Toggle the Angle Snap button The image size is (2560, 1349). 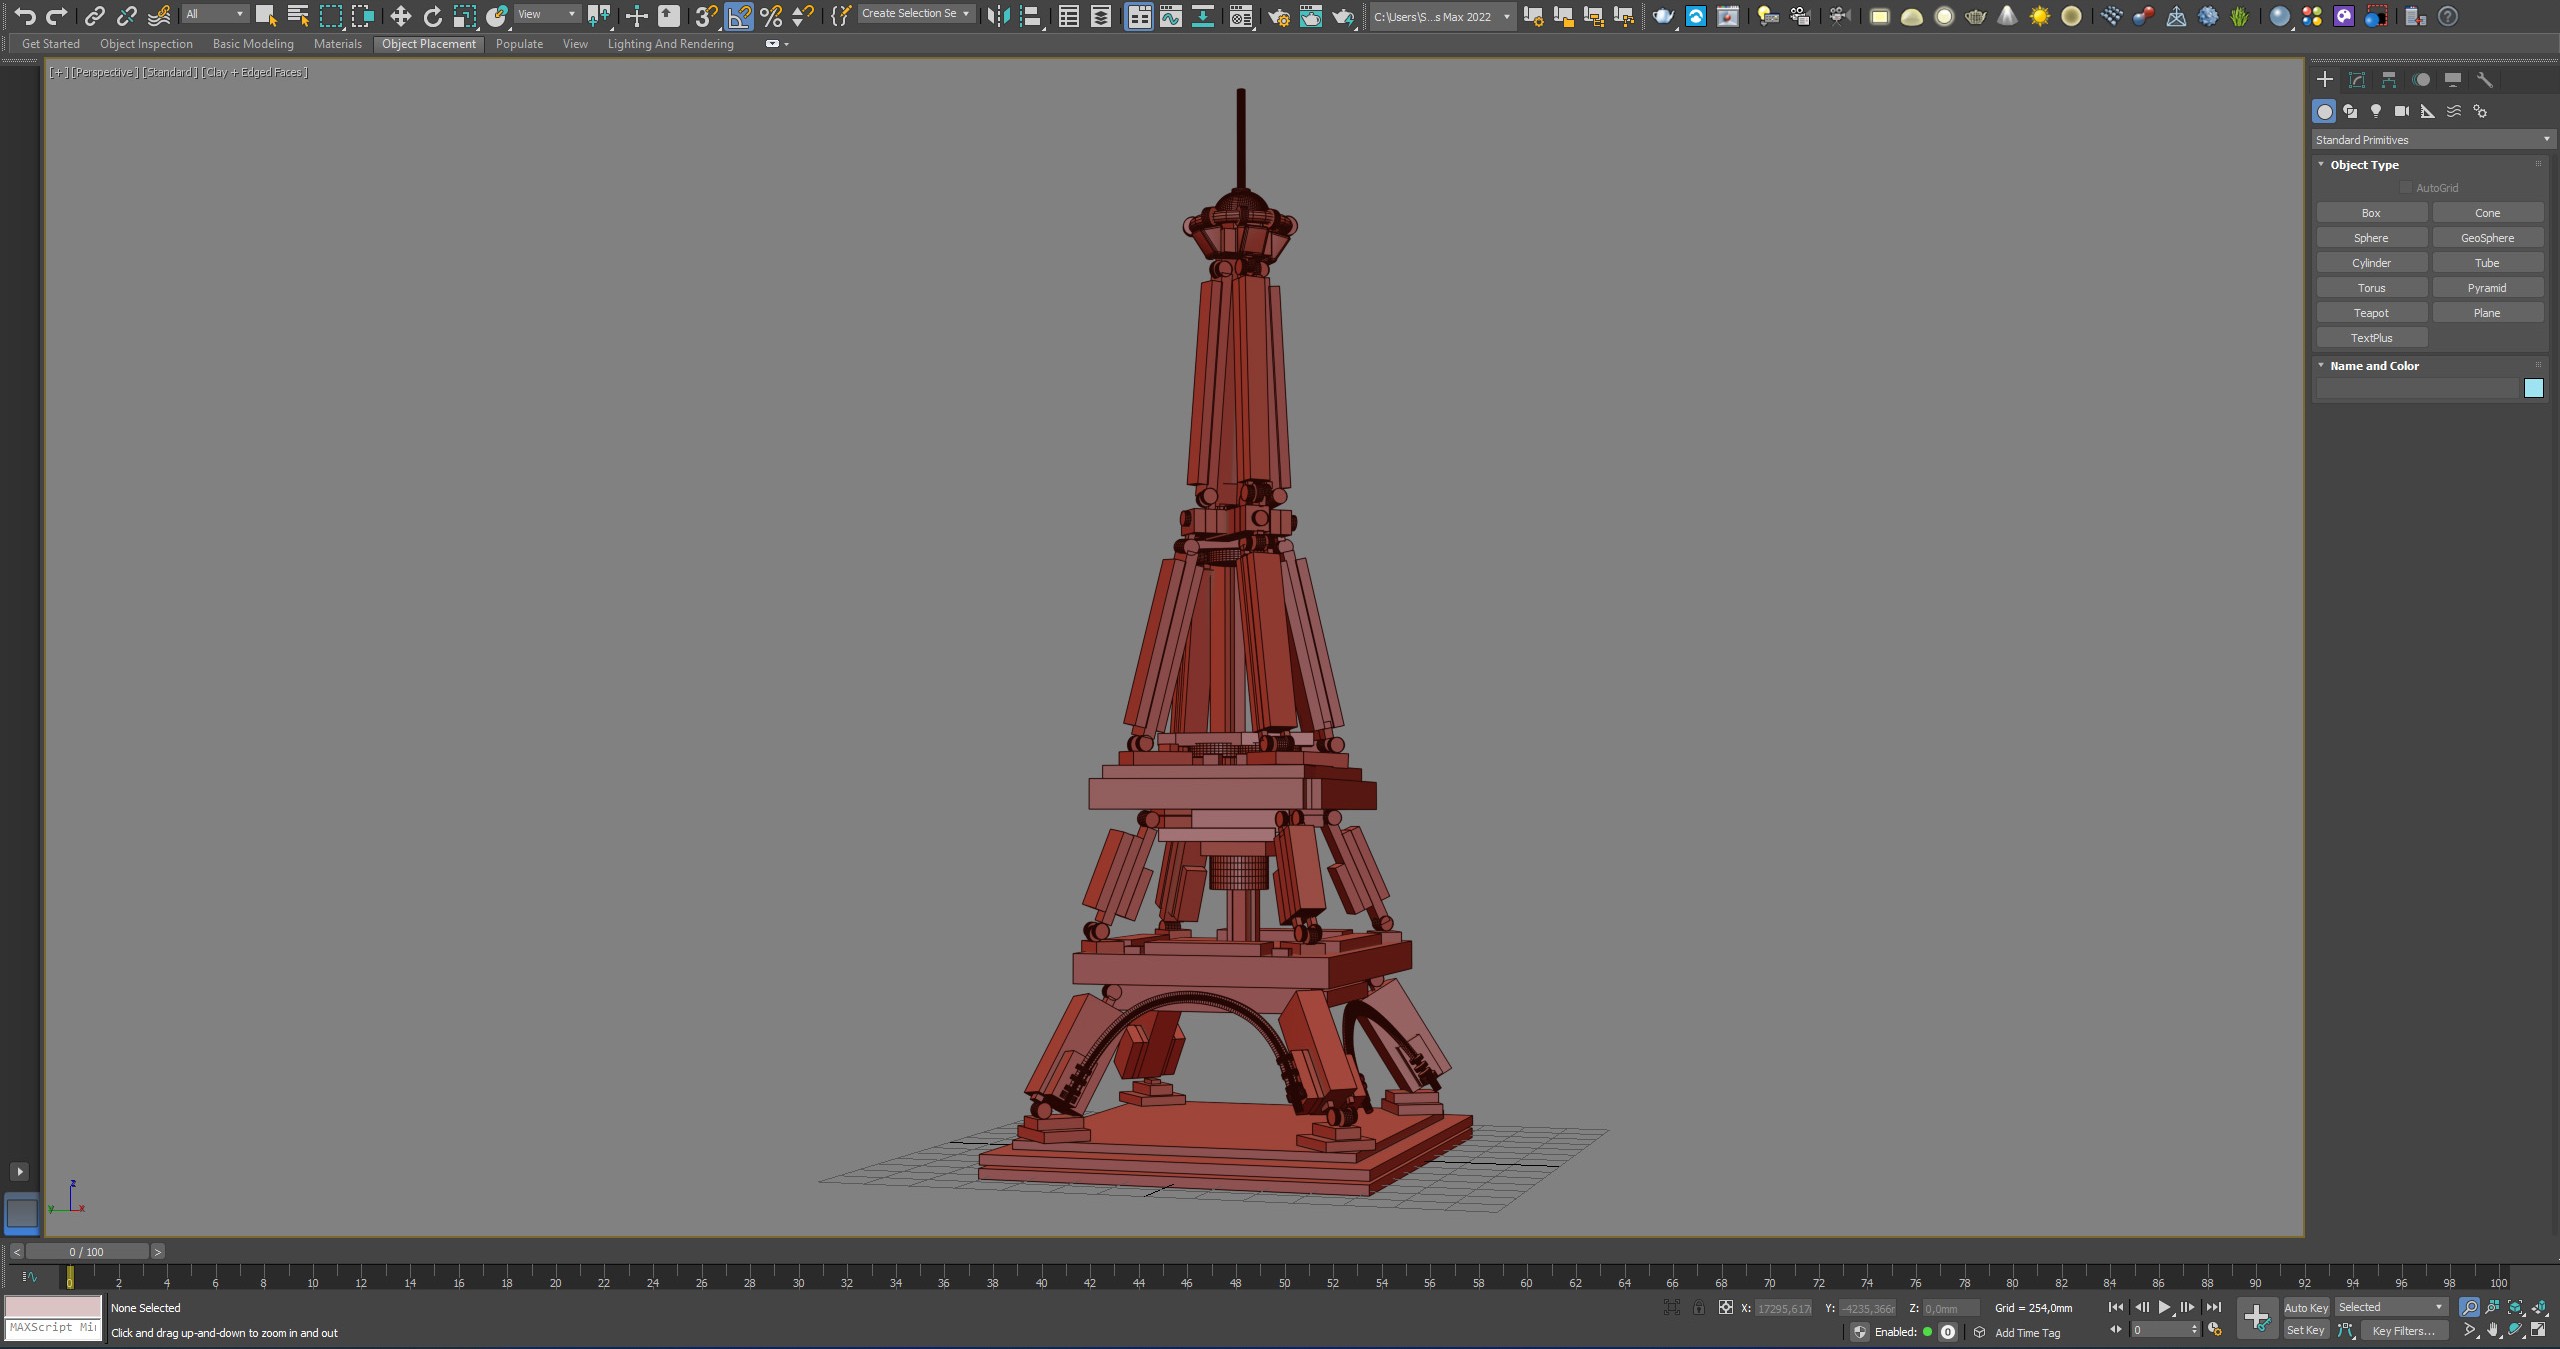739,16
